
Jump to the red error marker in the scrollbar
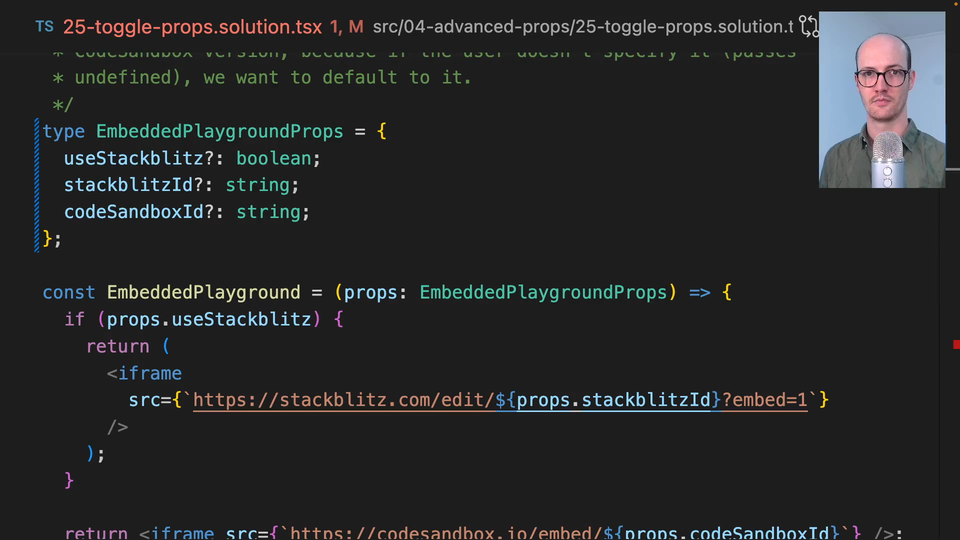[956, 345]
